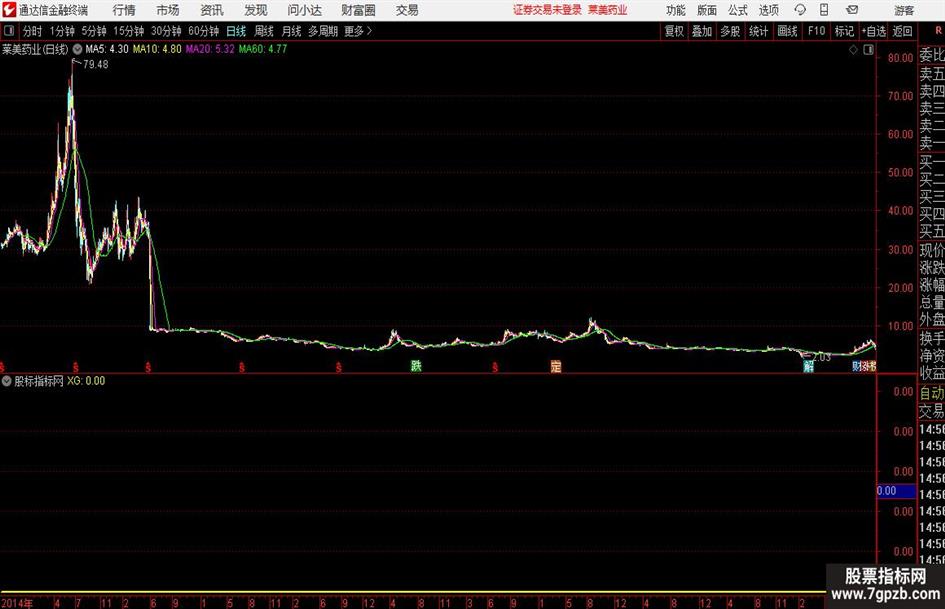
Task: Click the 委比 row in quote panel
Action: tap(932, 55)
